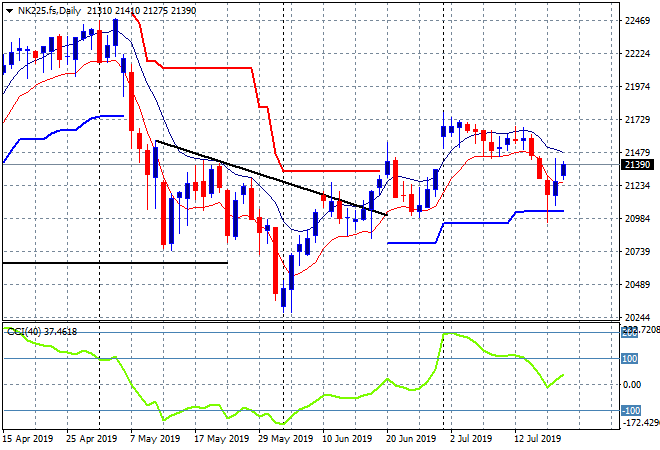Click the 15 Apr 2019 date label
Screen dimensions: 660x450
point(28,439)
